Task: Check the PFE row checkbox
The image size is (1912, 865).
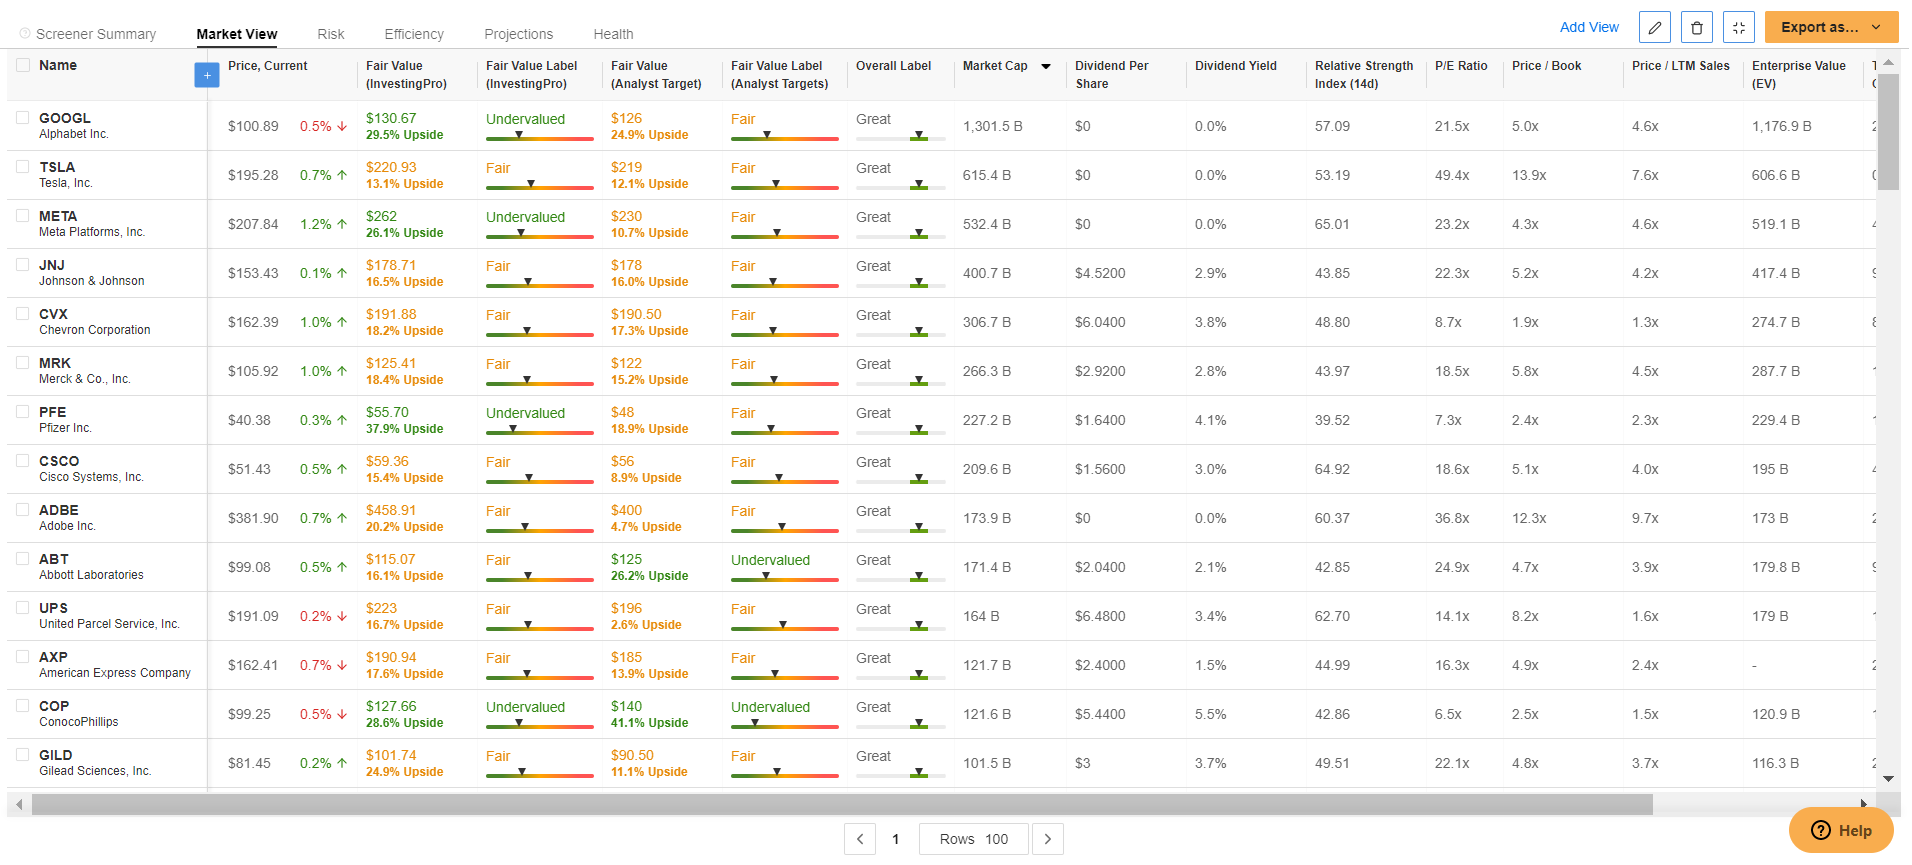Action: click(22, 411)
